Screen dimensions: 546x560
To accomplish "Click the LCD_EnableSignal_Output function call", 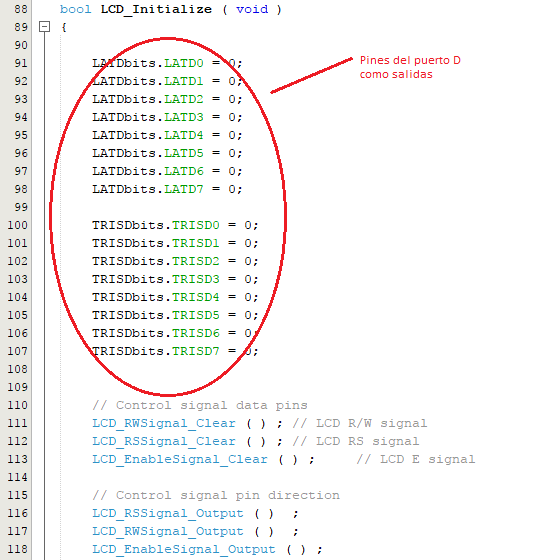I will (x=184, y=549).
